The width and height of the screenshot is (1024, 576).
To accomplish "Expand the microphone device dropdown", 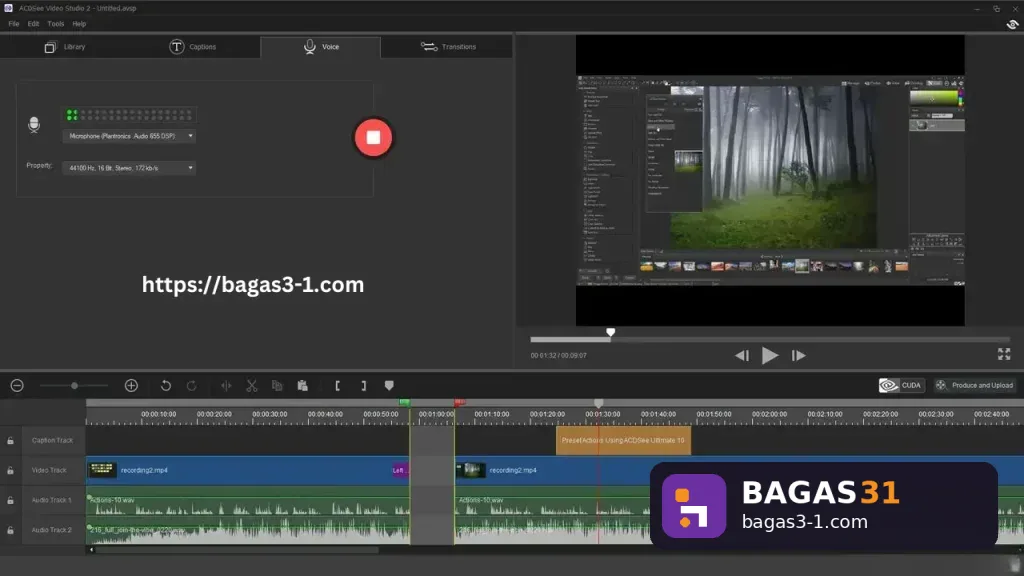I will [129, 136].
